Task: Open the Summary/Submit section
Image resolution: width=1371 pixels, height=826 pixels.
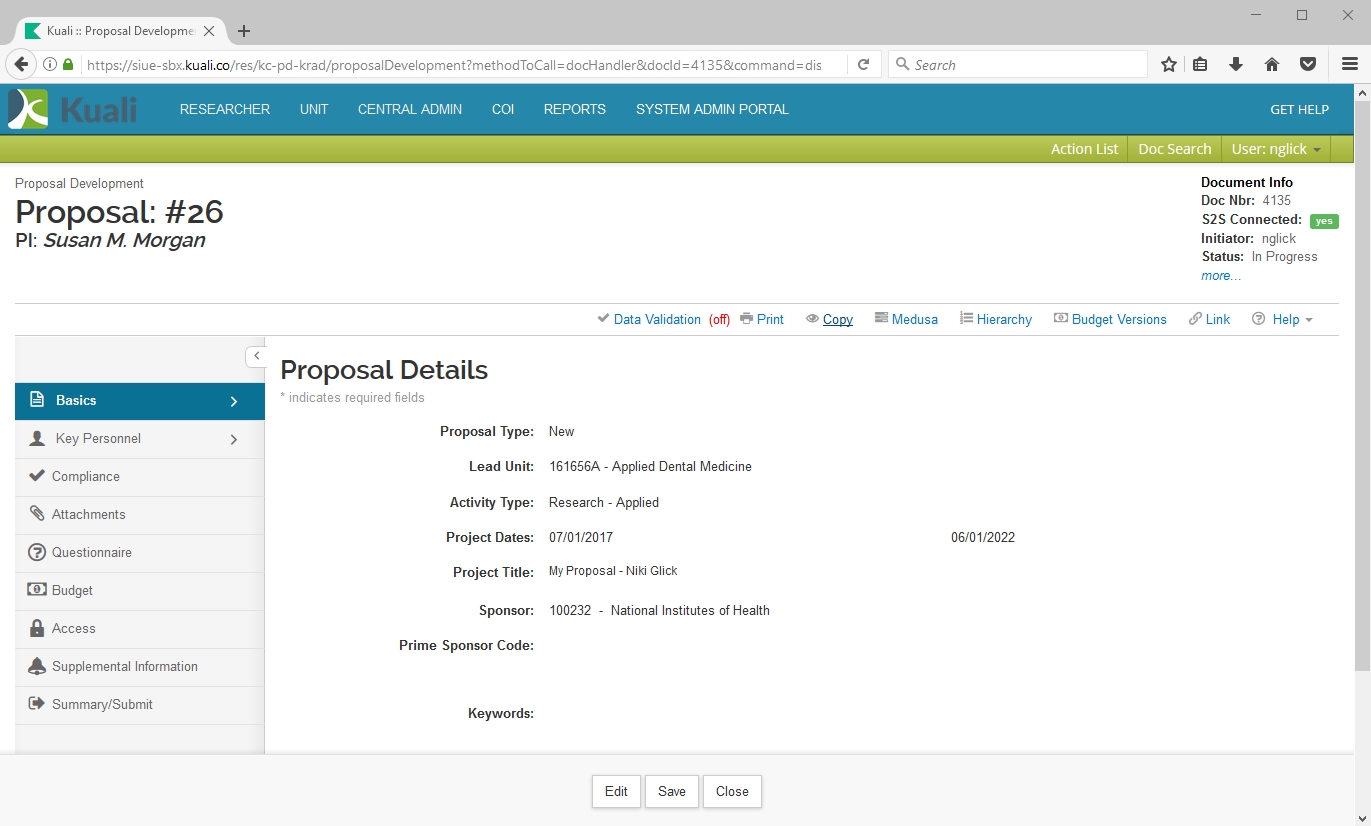Action: click(x=102, y=705)
